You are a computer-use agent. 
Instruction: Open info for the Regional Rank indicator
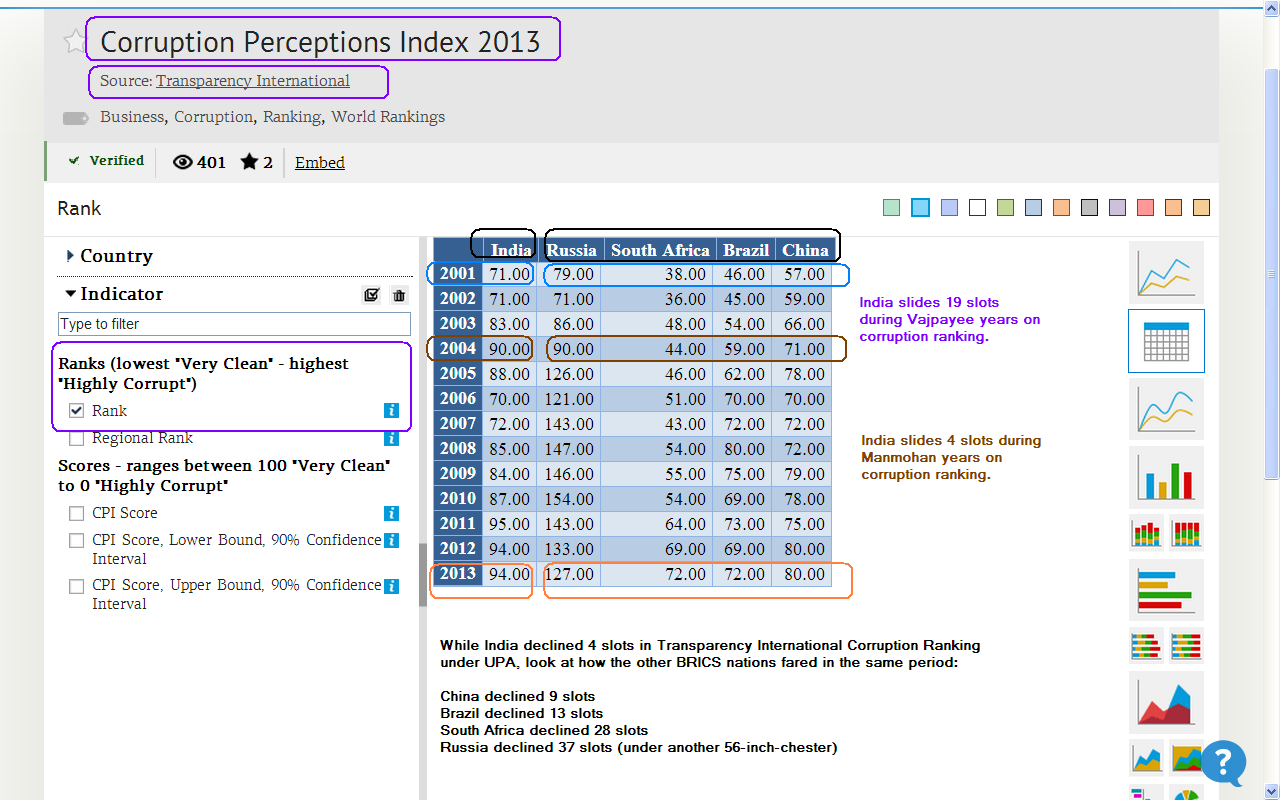pyautogui.click(x=392, y=438)
